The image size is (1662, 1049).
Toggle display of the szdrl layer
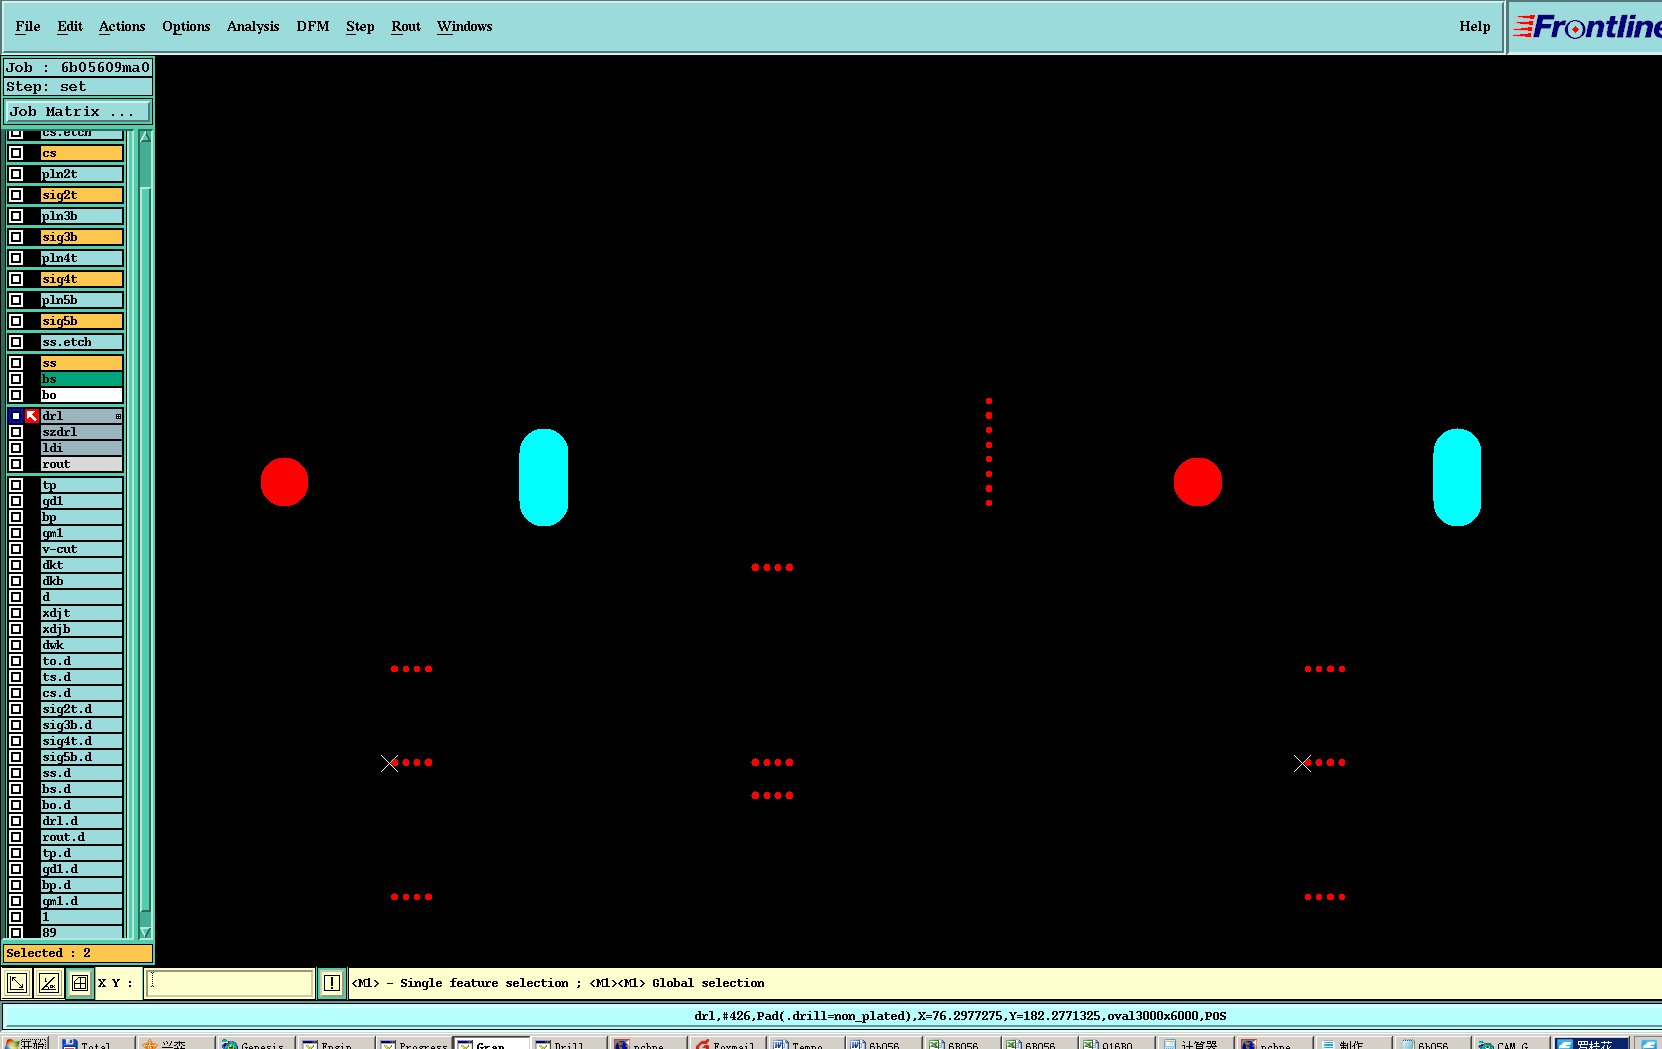[x=16, y=432]
